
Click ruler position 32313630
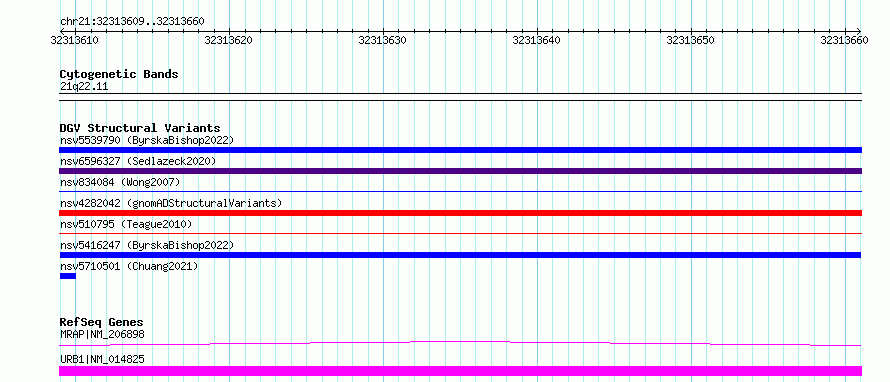pos(383,40)
